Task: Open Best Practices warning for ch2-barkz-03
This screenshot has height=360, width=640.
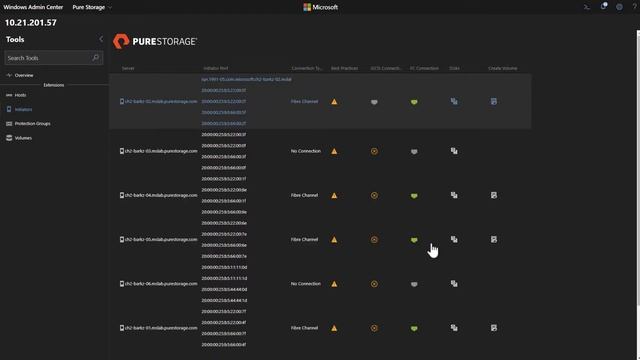Action: tap(334, 151)
